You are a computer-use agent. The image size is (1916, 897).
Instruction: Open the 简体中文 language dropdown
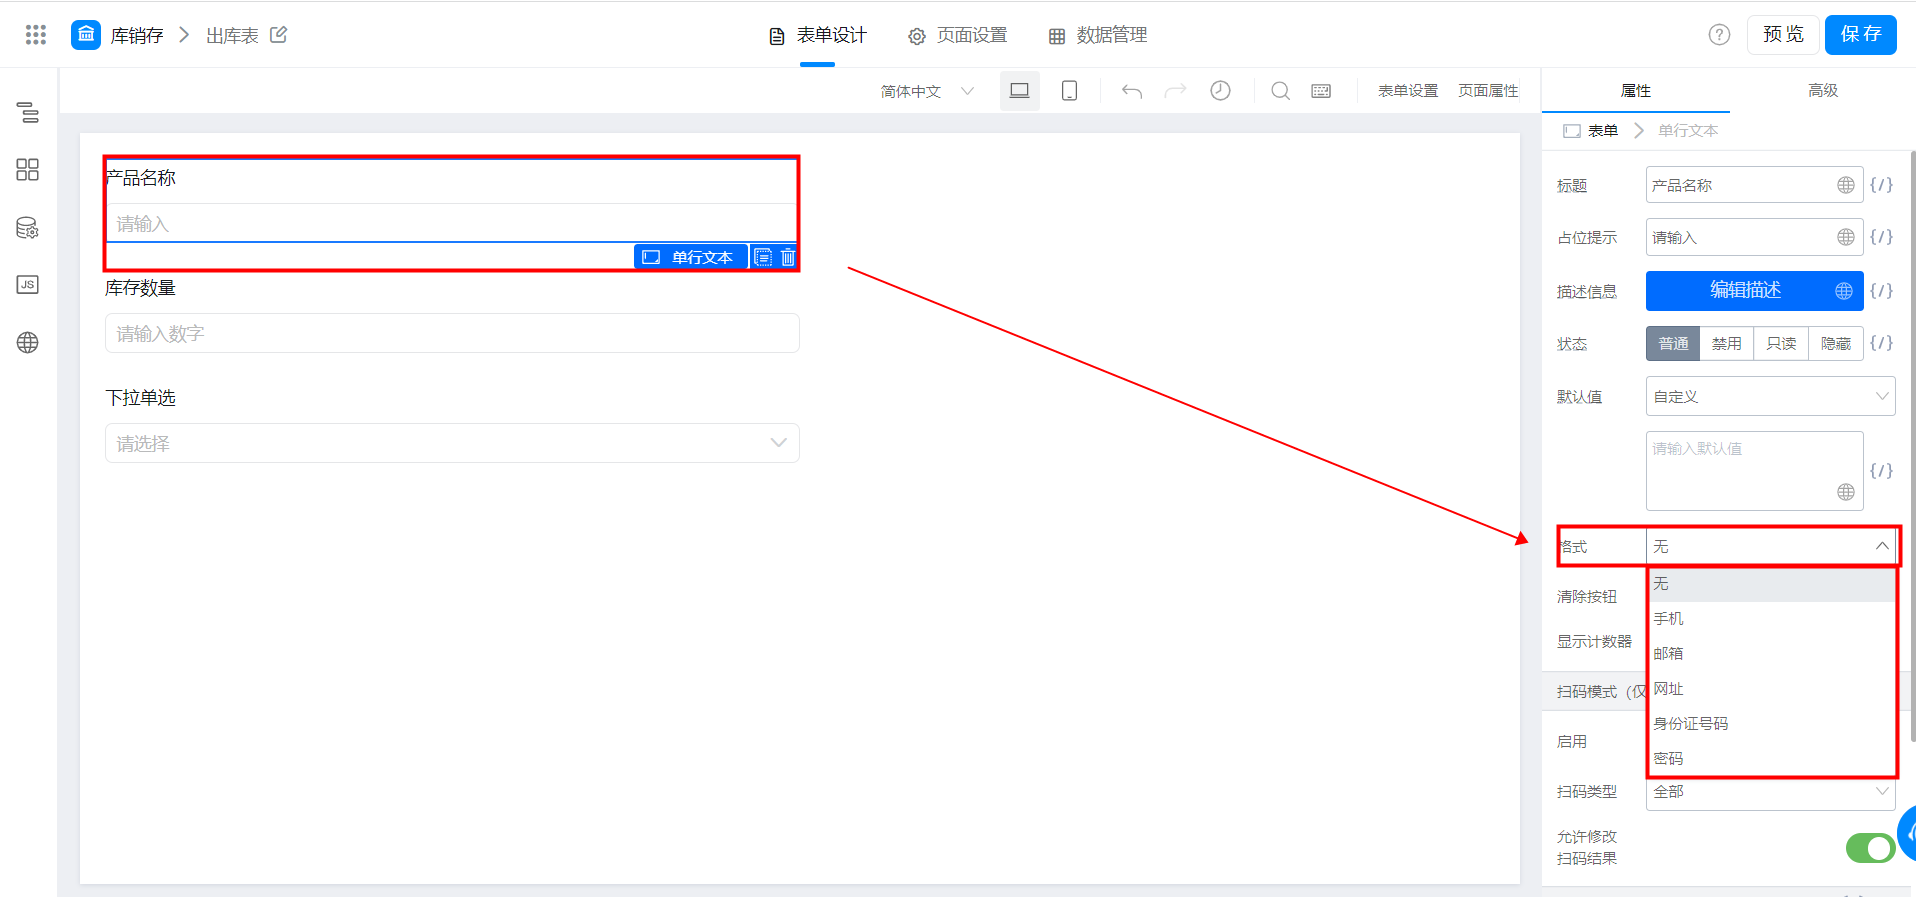point(926,91)
